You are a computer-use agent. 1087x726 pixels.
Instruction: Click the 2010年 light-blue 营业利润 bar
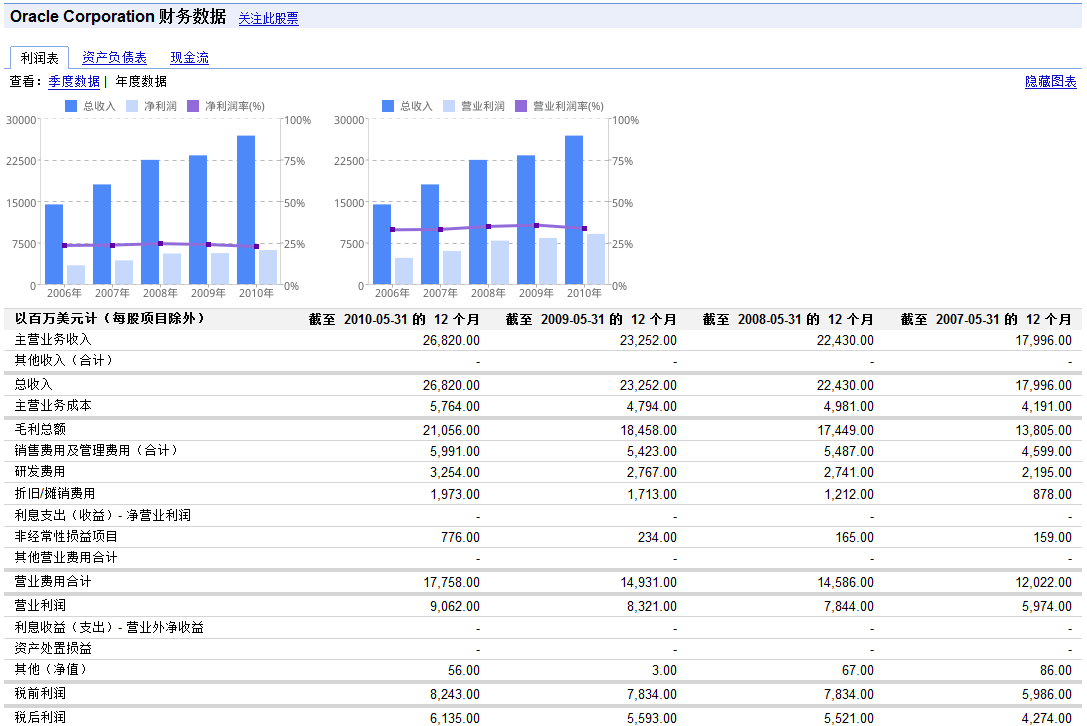click(x=596, y=259)
